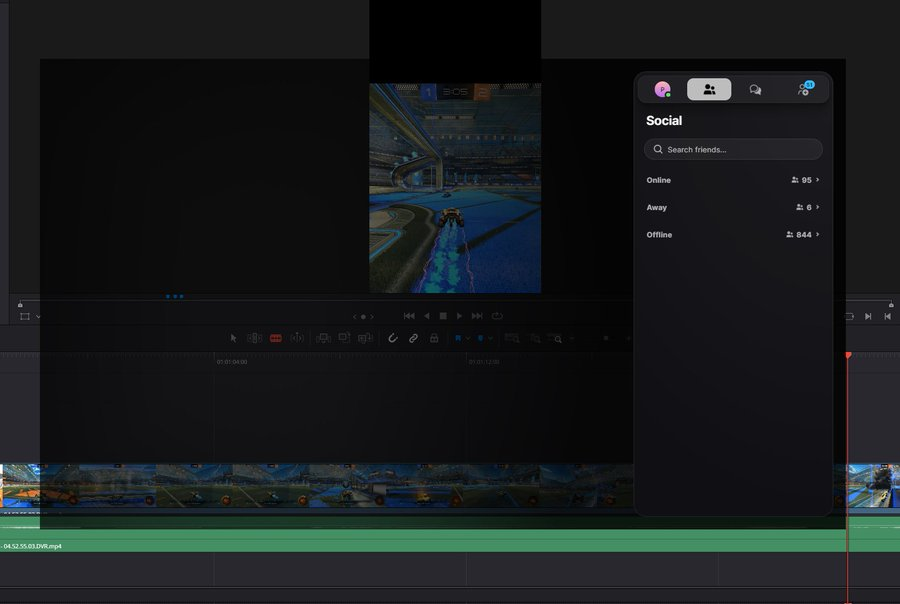Viewport: 900px width, 604px height.
Task: Open the marker color dropdown
Action: click(x=490, y=338)
